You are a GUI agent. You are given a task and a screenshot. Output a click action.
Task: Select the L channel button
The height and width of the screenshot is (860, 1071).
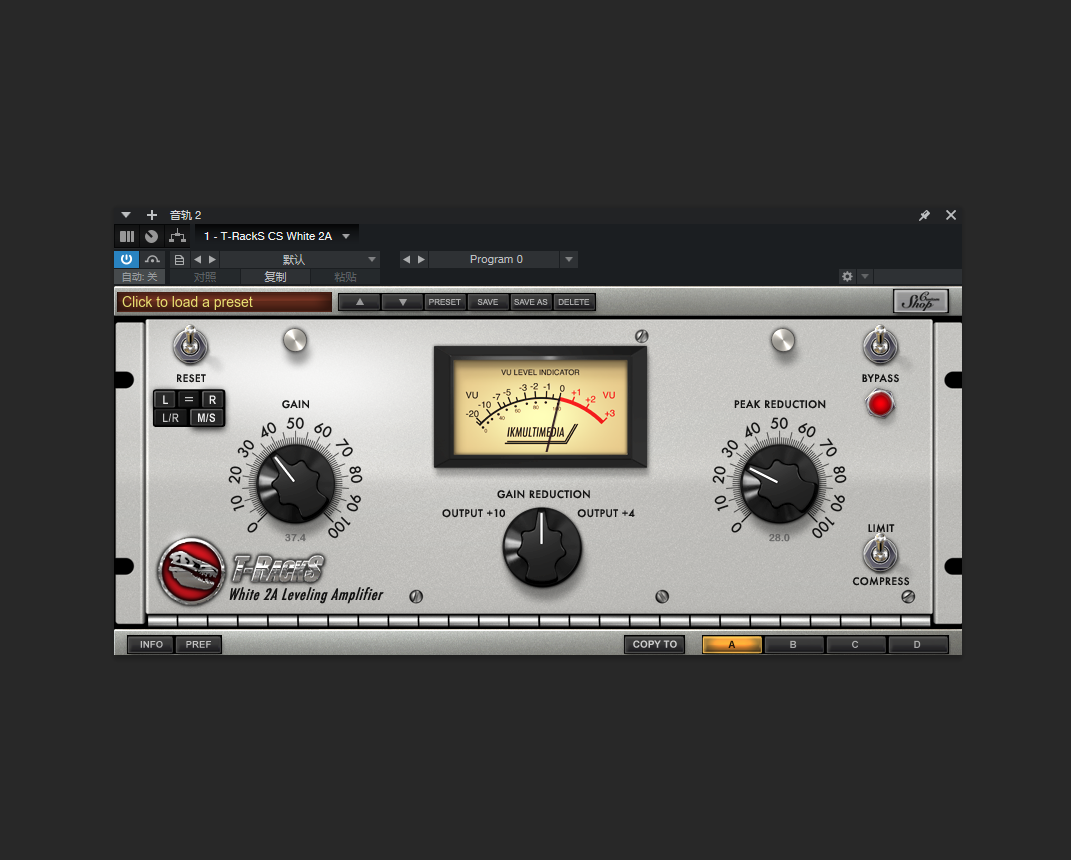(165, 400)
